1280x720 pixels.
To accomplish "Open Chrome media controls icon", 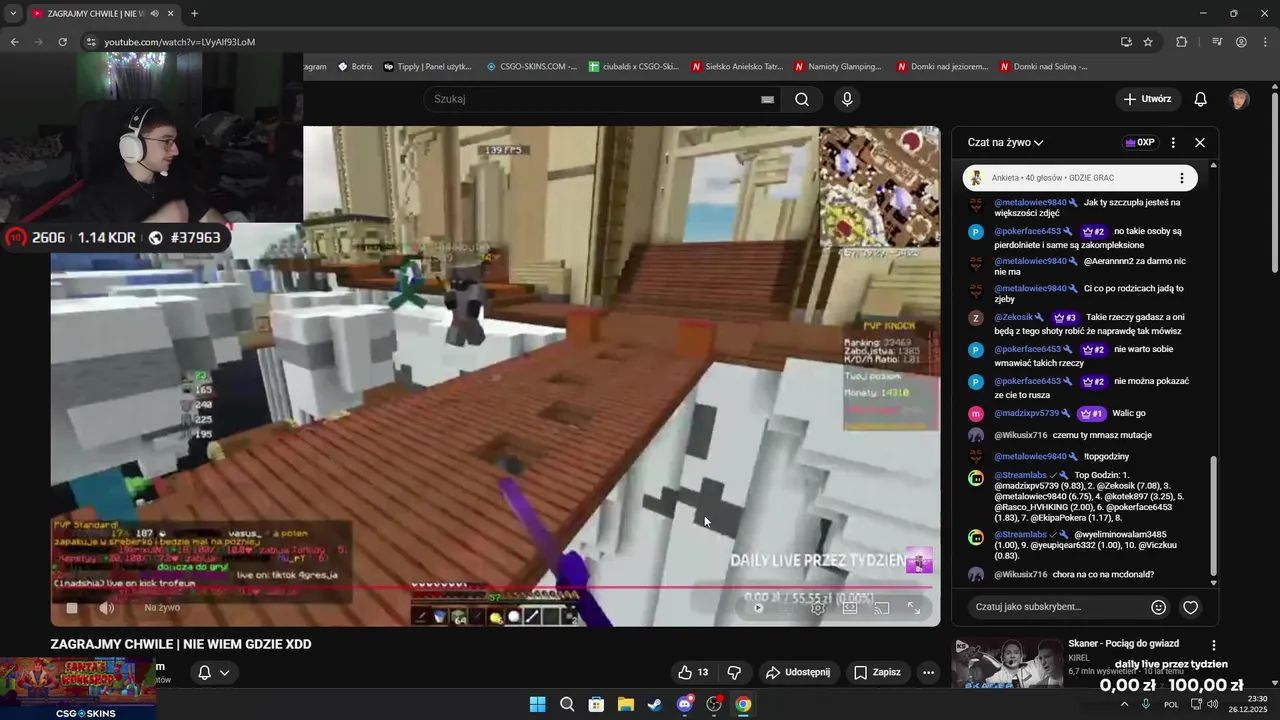I will point(1217,42).
